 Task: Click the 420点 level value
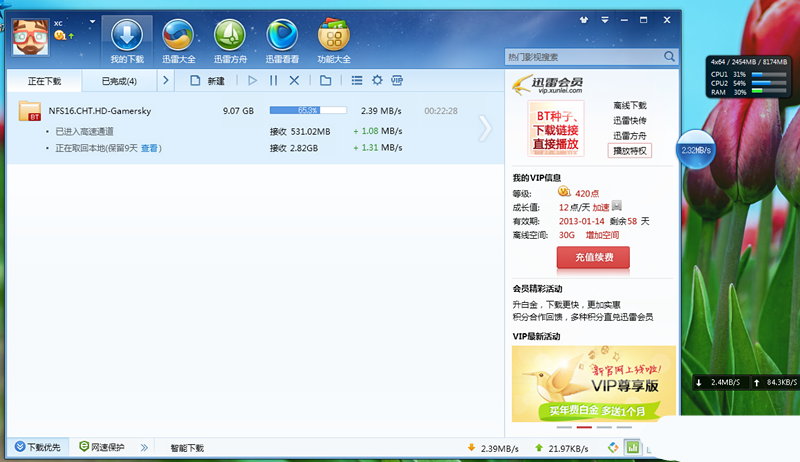(x=587, y=194)
